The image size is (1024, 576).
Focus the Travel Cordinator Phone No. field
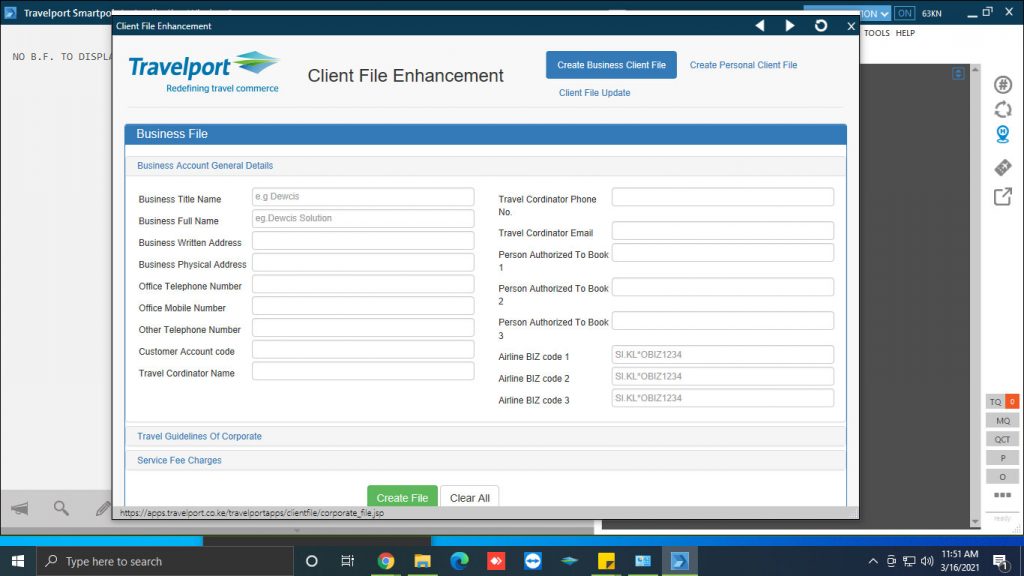[x=722, y=197]
